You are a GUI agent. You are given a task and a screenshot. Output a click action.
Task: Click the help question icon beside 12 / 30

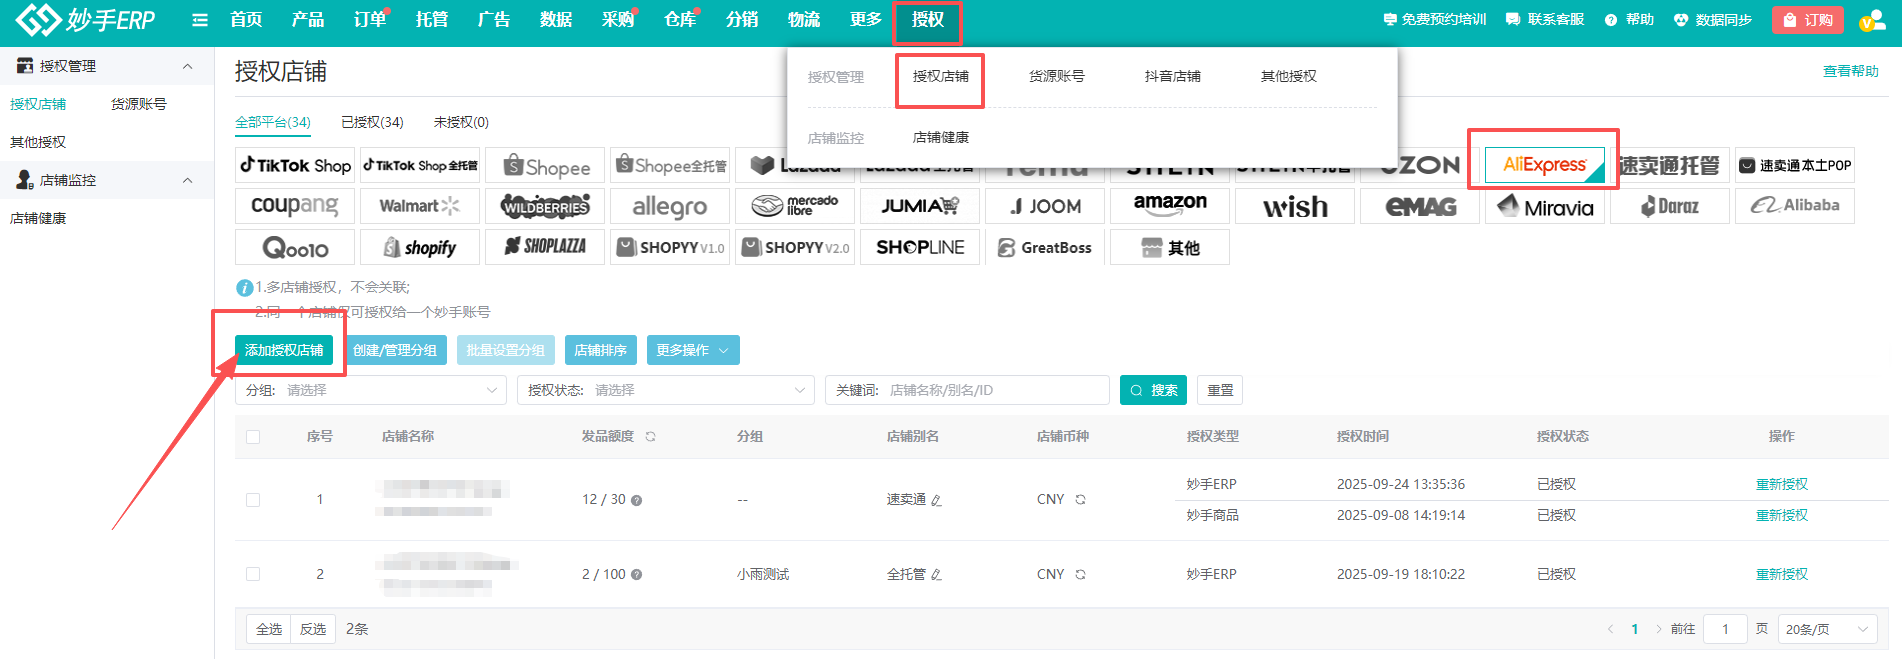tap(636, 500)
